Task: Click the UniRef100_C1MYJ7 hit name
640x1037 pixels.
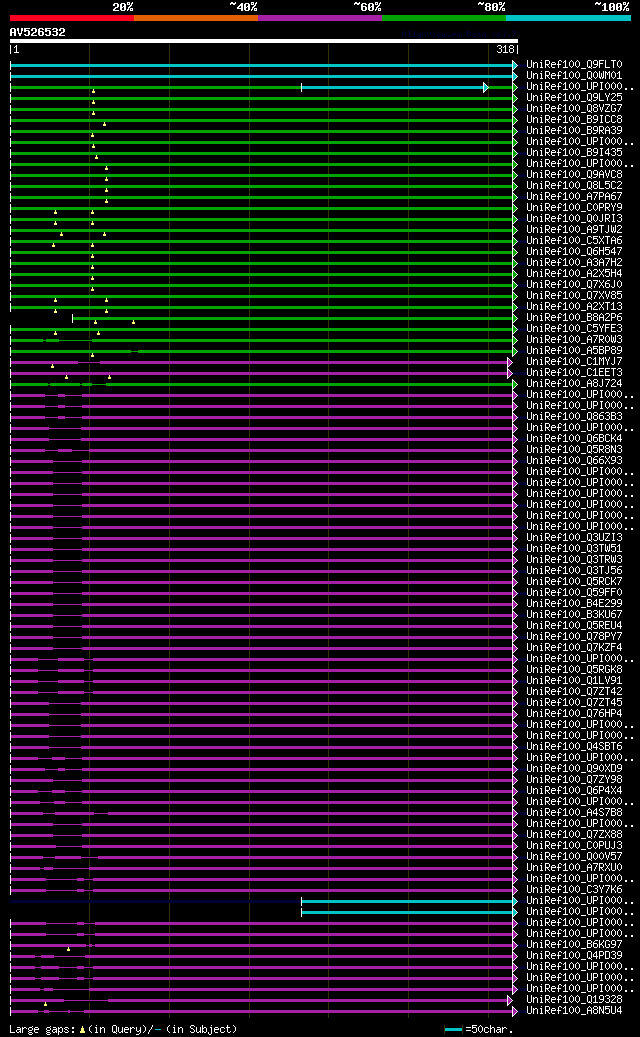Action: click(x=574, y=362)
